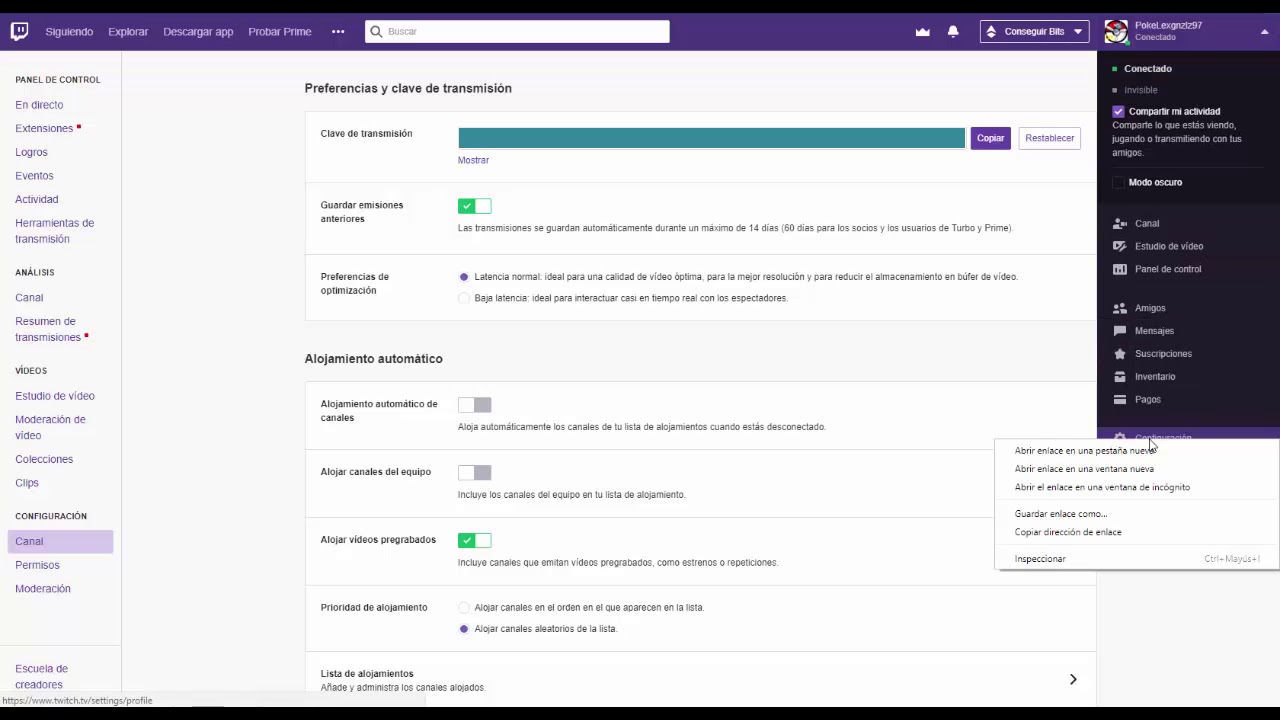Click the Twitch logo home icon
Screen dimensions: 1280x720
[19, 31]
